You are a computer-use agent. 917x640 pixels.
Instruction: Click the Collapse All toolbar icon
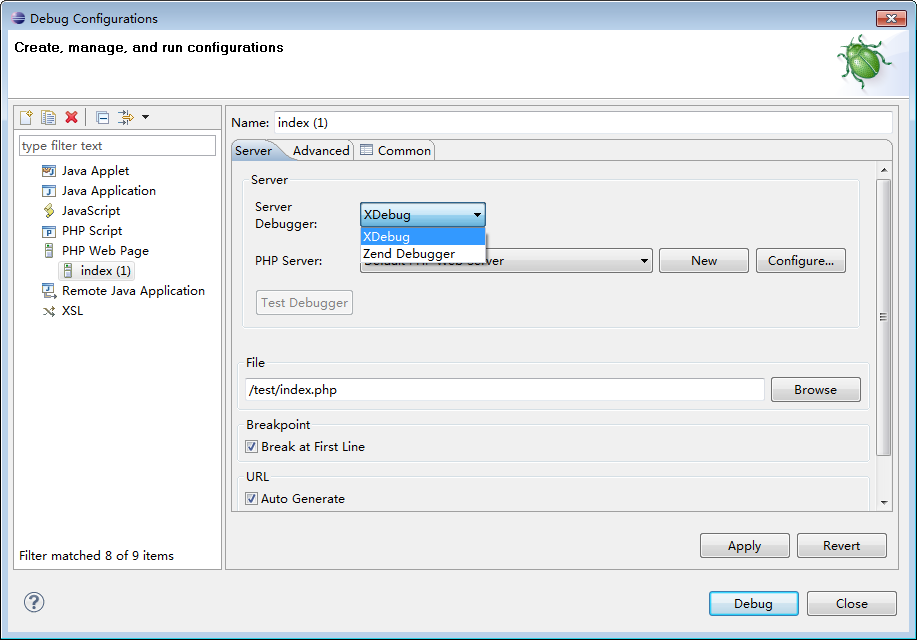(x=103, y=118)
